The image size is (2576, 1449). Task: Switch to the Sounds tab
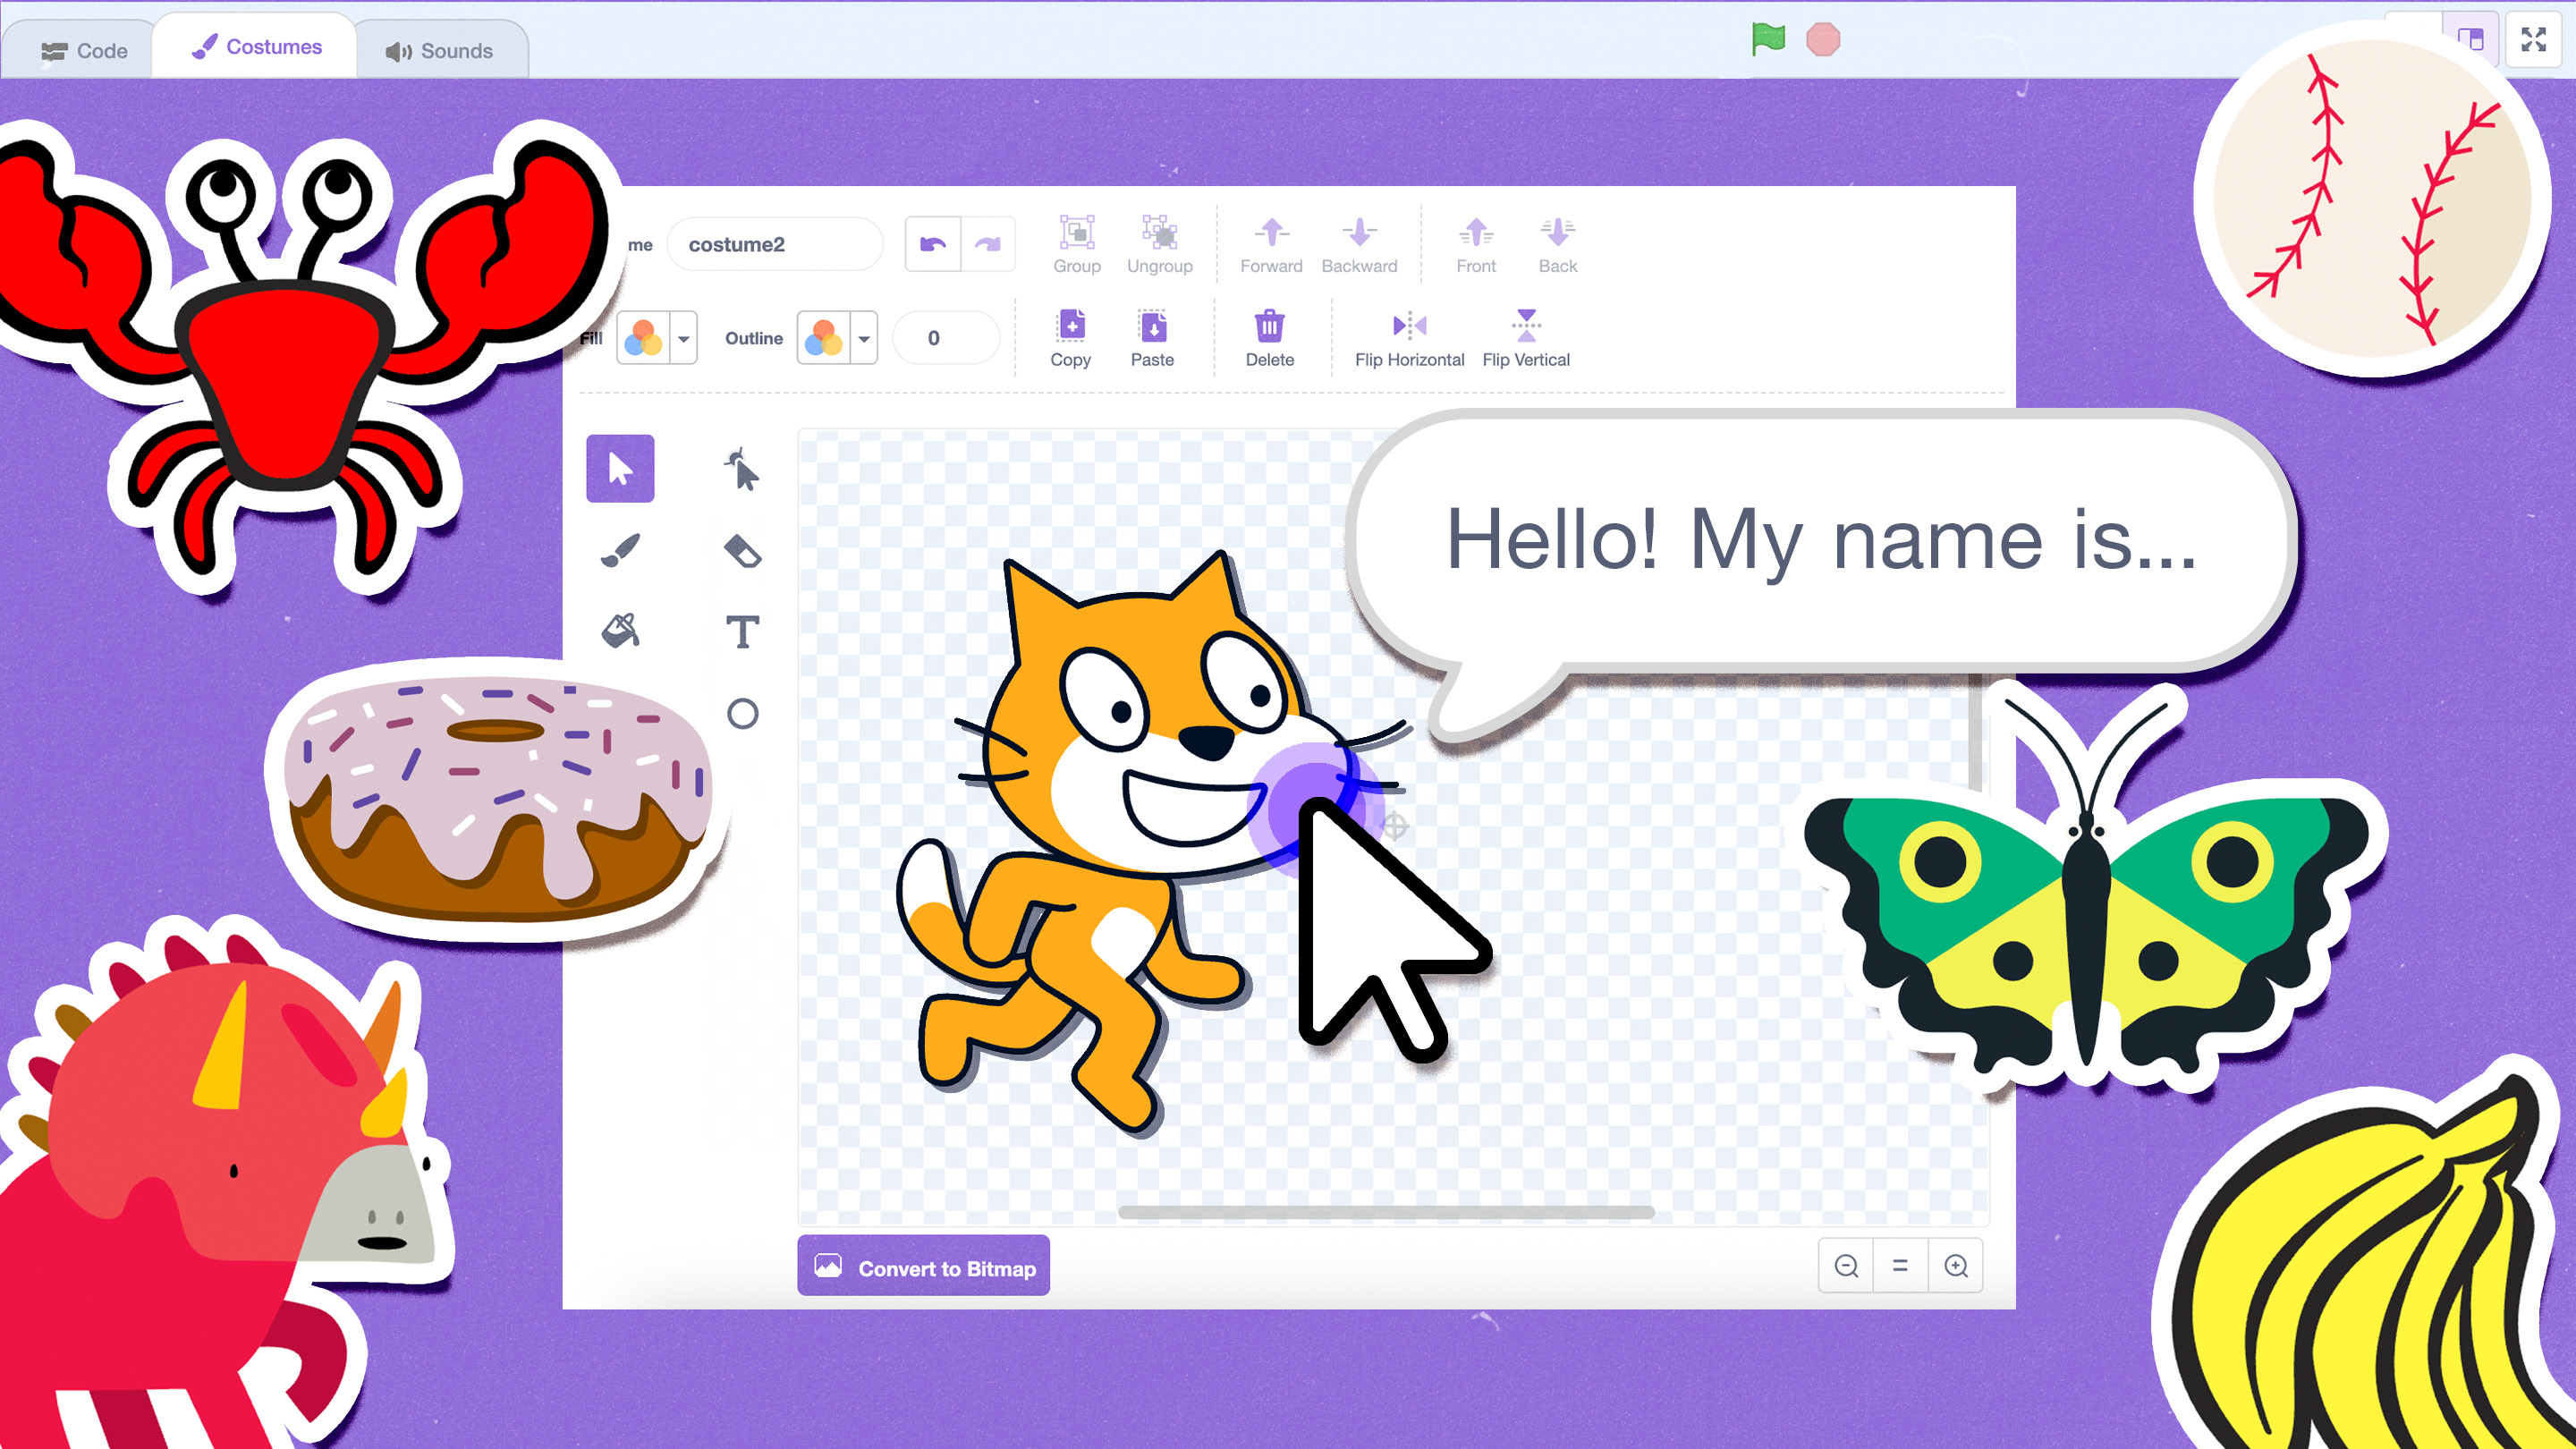point(440,50)
